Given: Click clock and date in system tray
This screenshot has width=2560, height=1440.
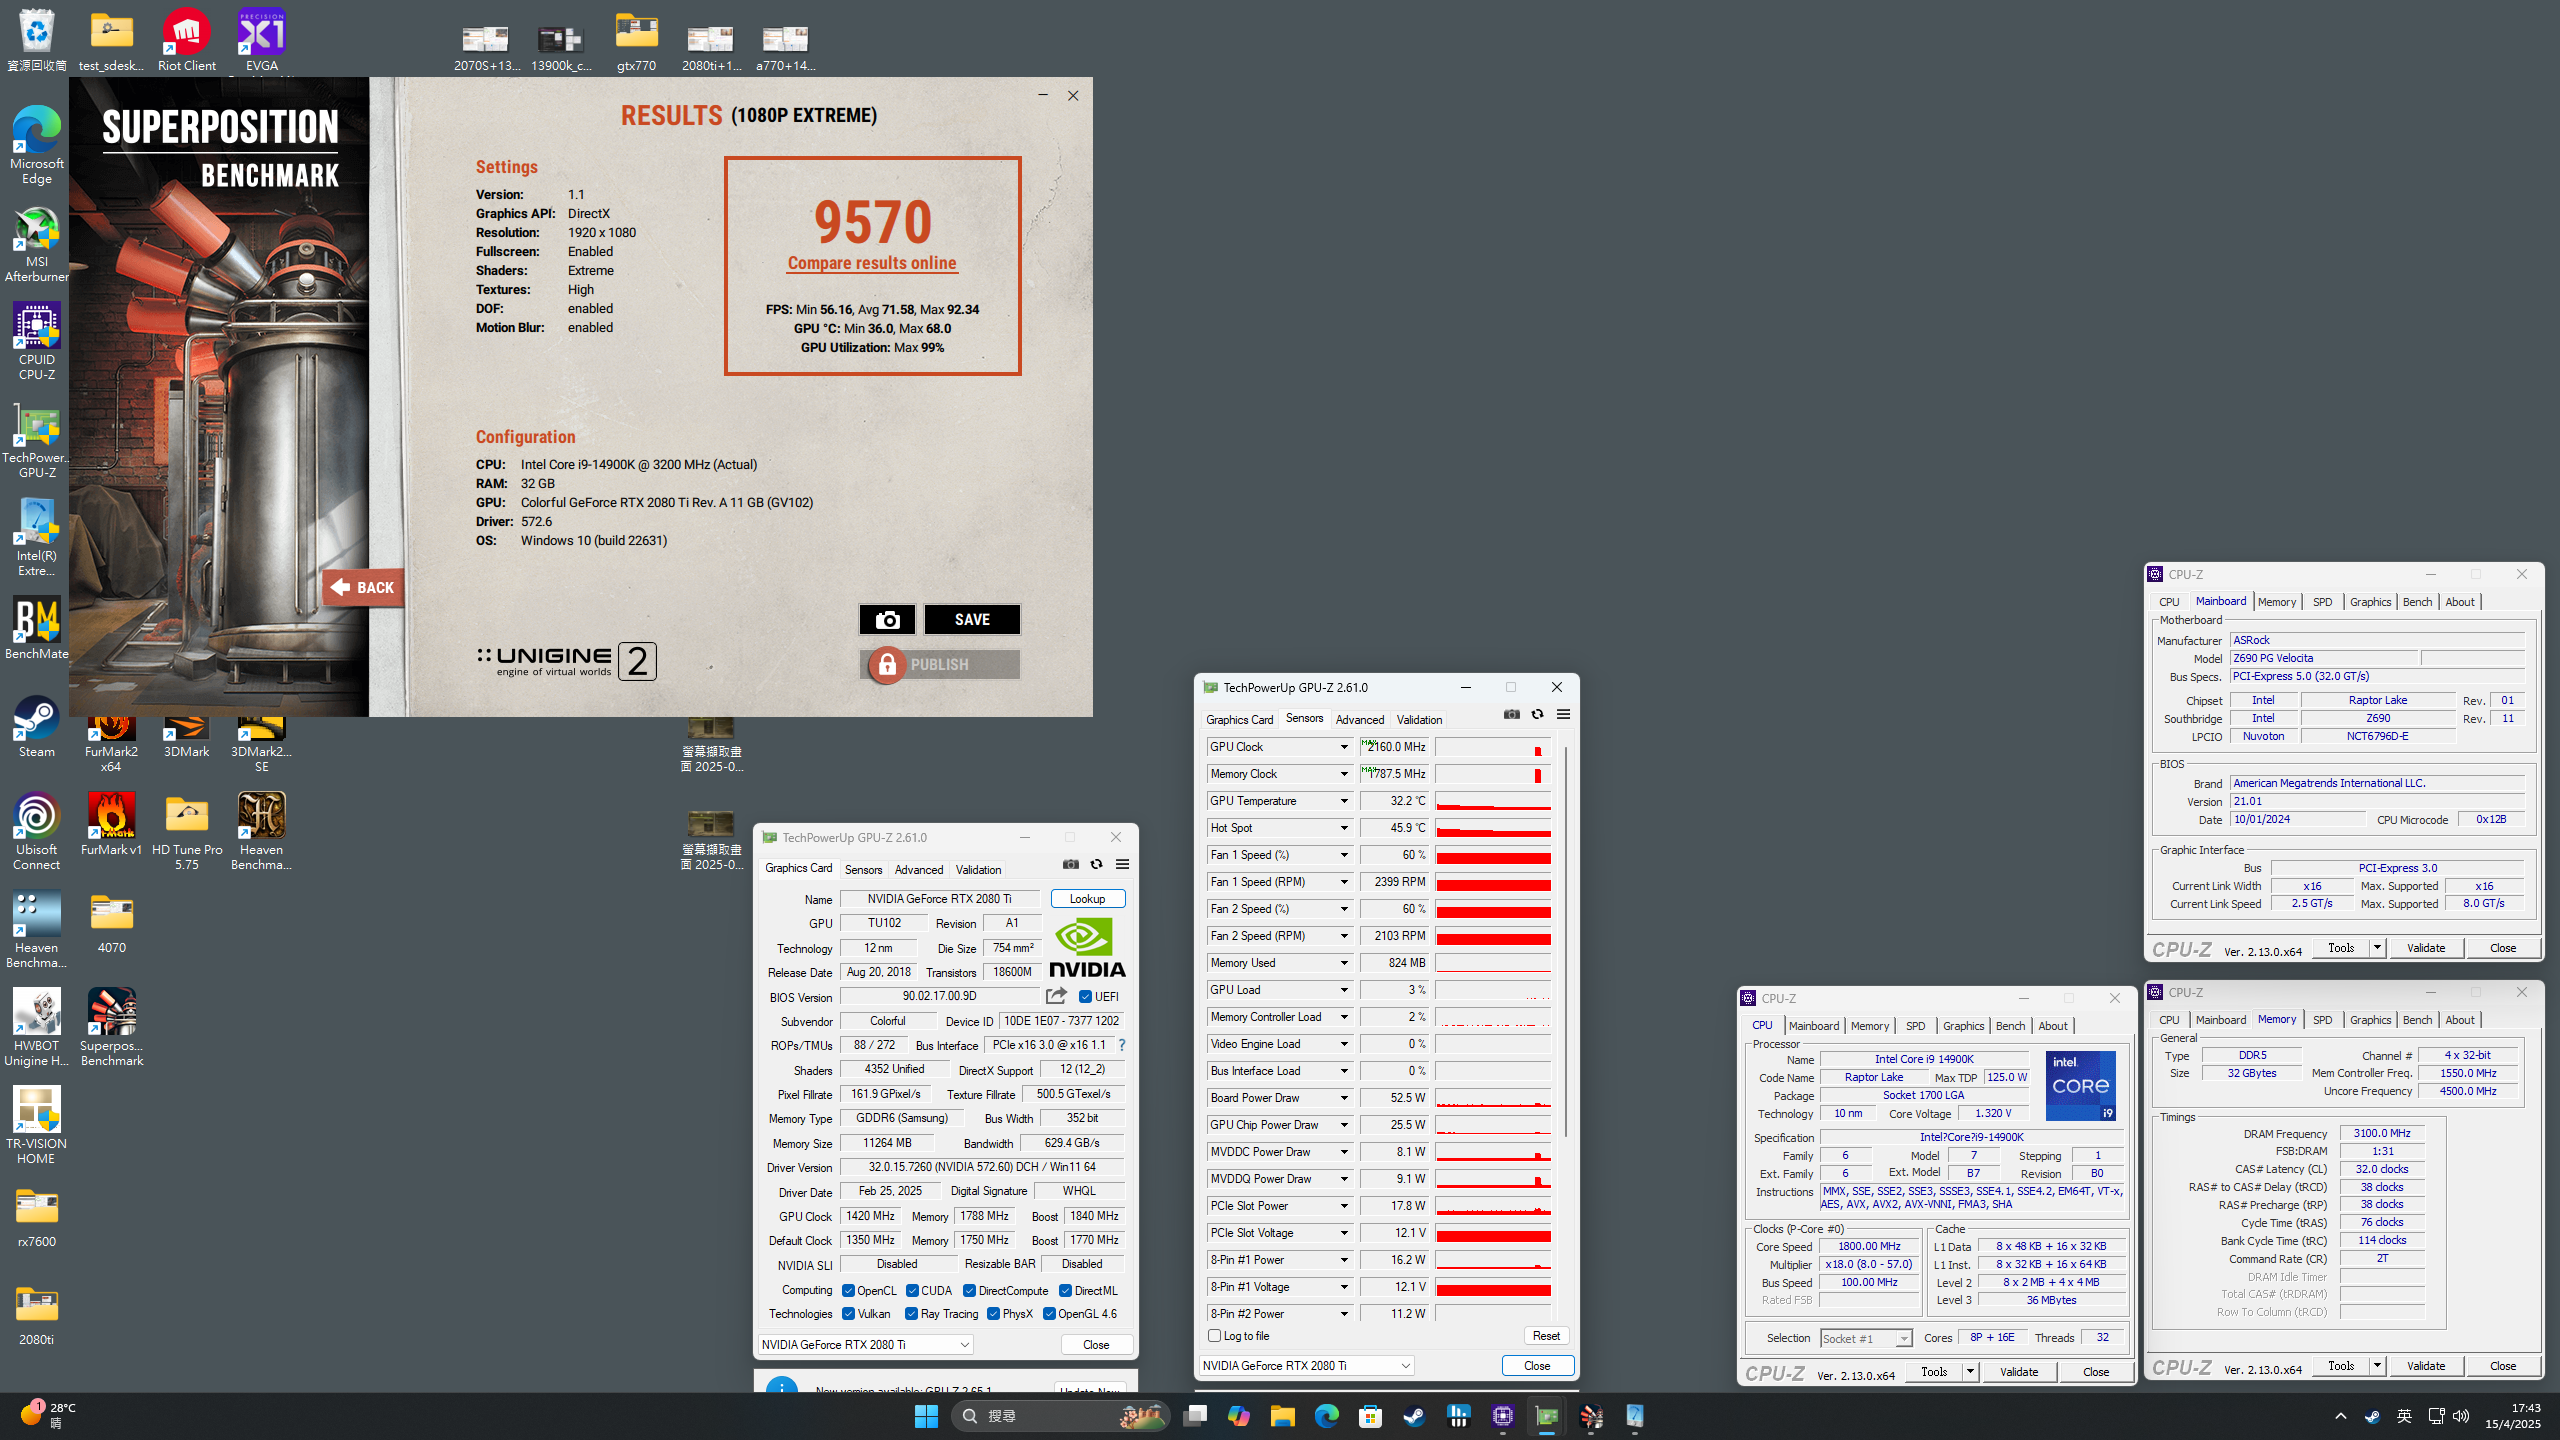Looking at the screenshot, I should (2512, 1416).
